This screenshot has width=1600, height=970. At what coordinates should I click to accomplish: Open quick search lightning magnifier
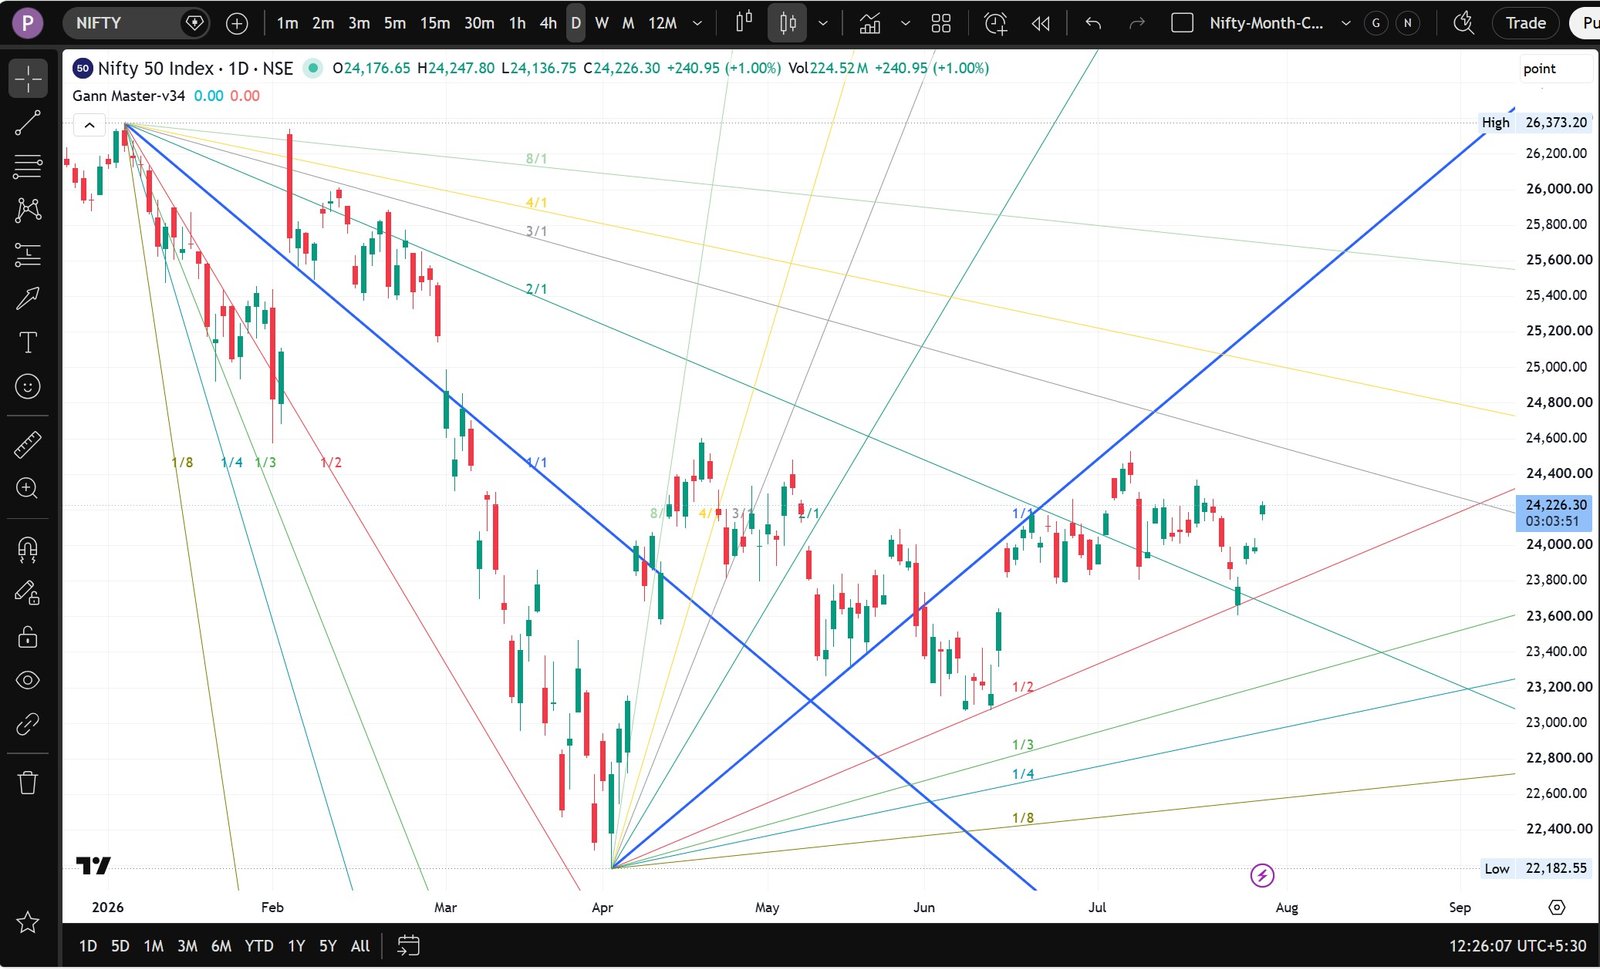(1464, 23)
